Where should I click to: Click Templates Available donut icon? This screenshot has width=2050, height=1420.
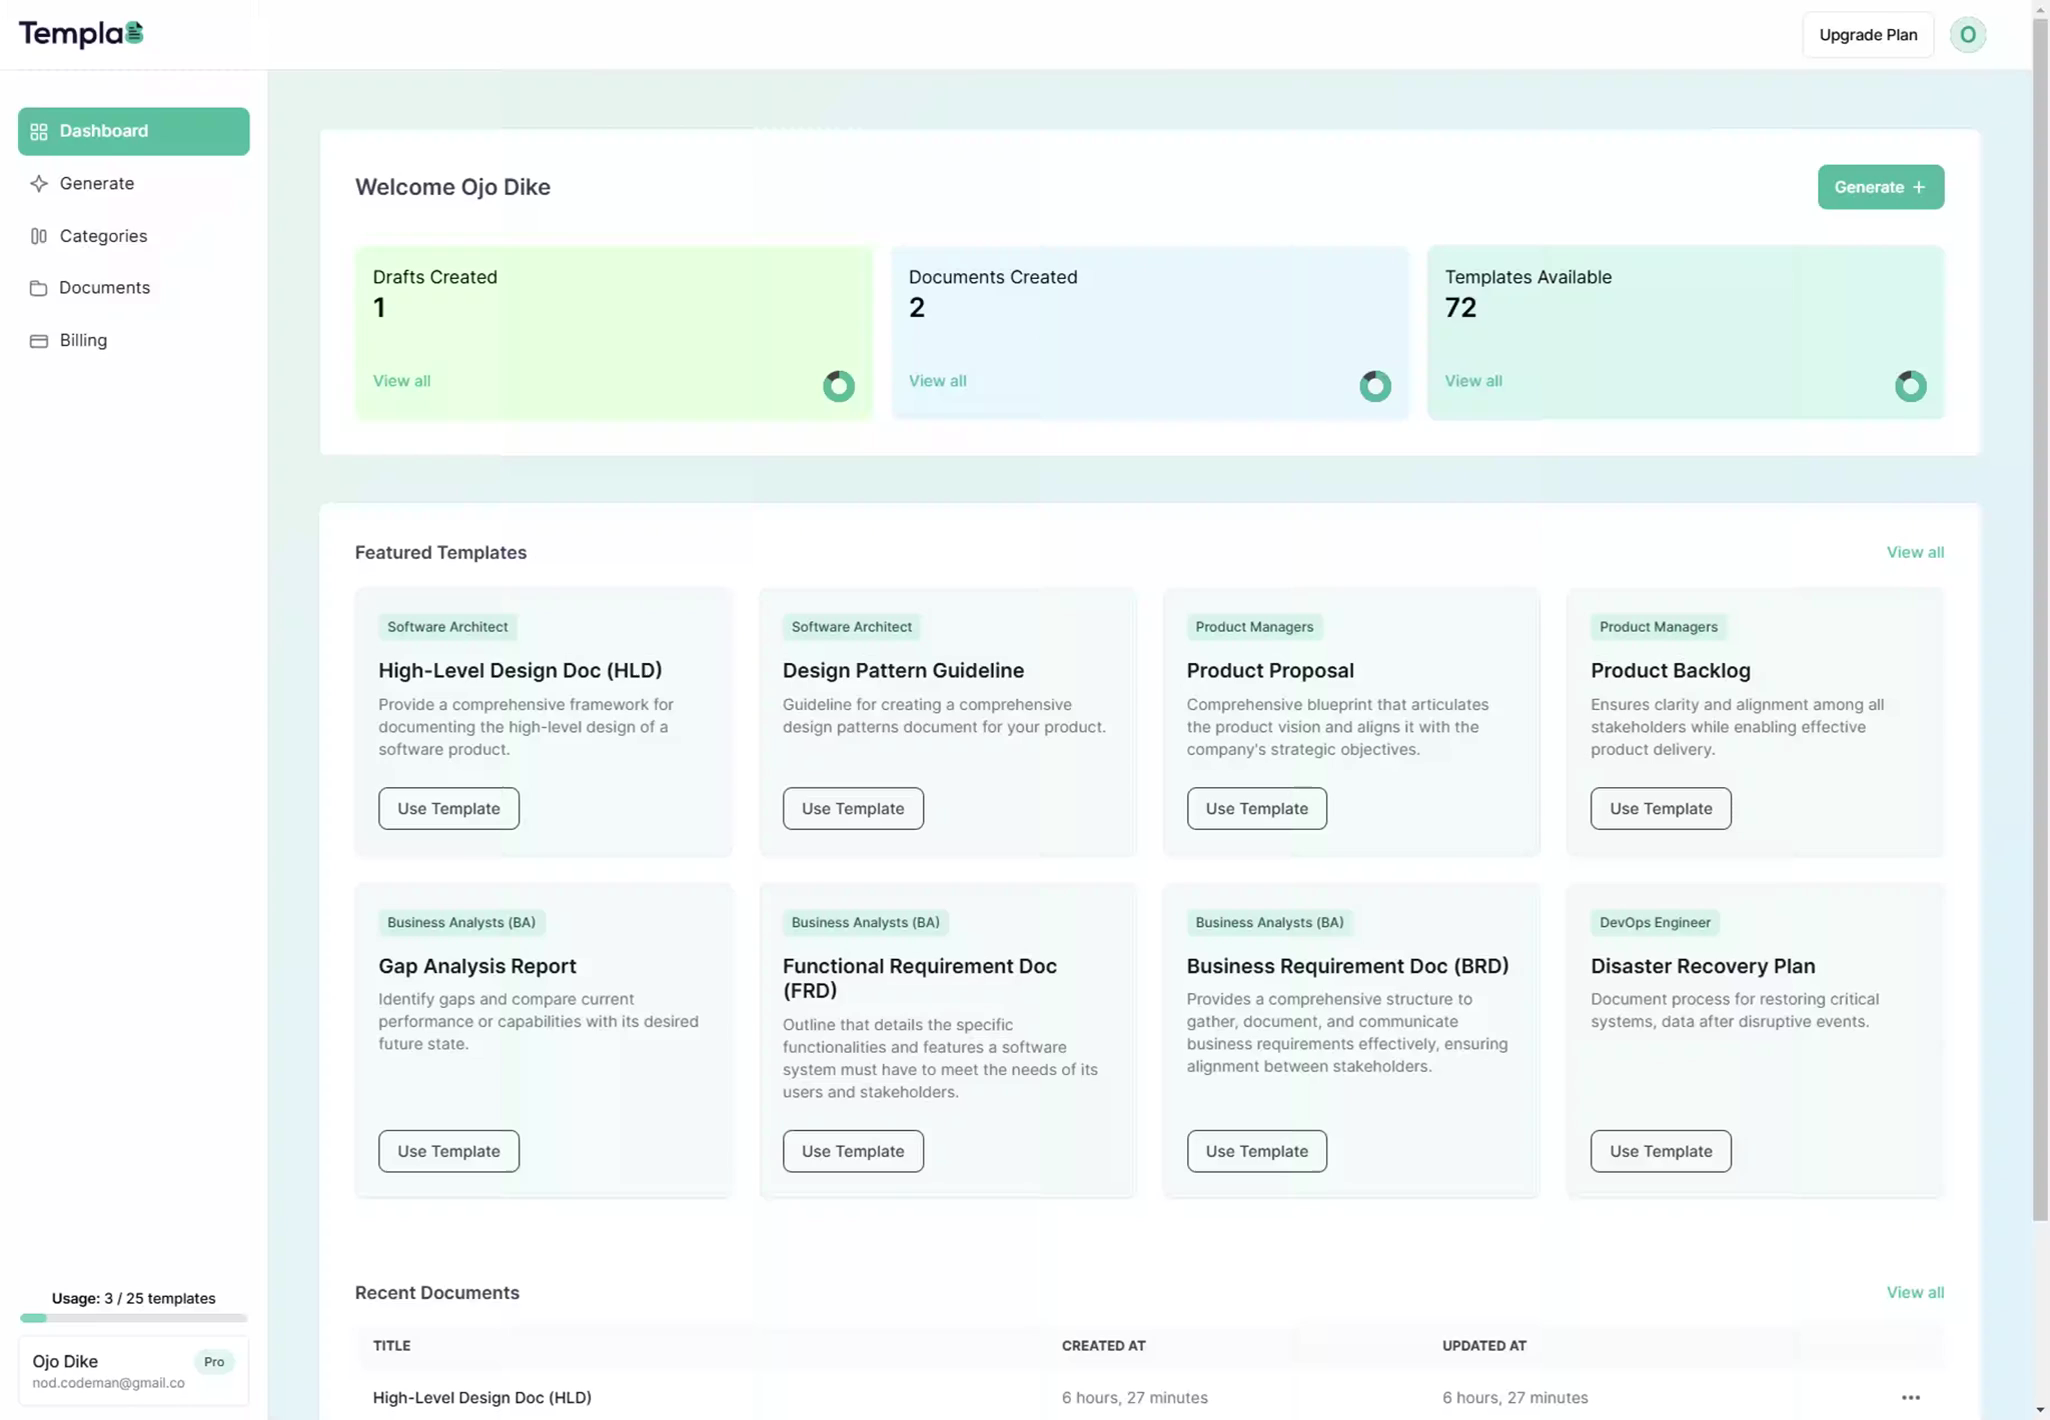tap(1910, 385)
